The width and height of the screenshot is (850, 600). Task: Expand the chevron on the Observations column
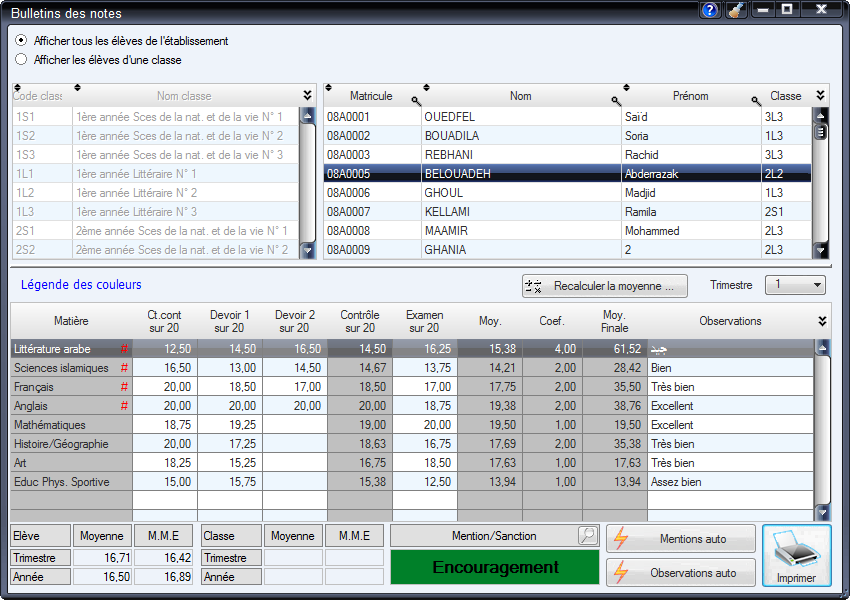[822, 321]
